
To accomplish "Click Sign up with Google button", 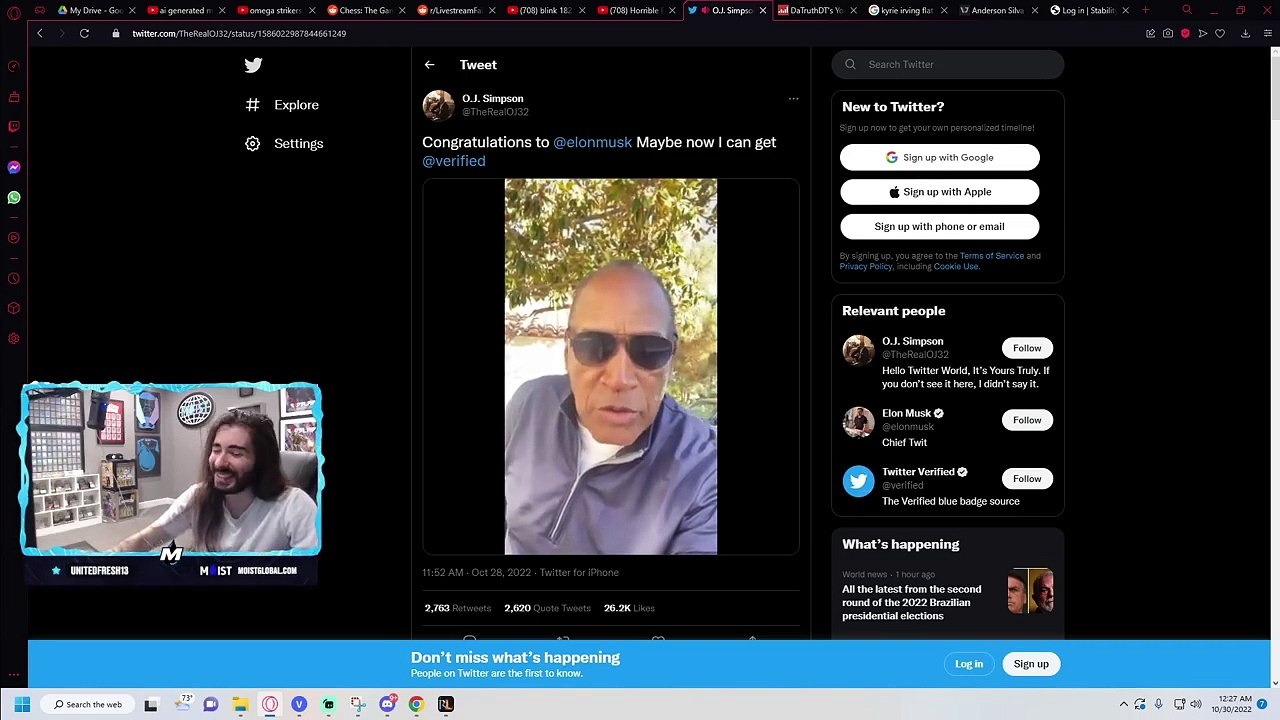I will (940, 157).
